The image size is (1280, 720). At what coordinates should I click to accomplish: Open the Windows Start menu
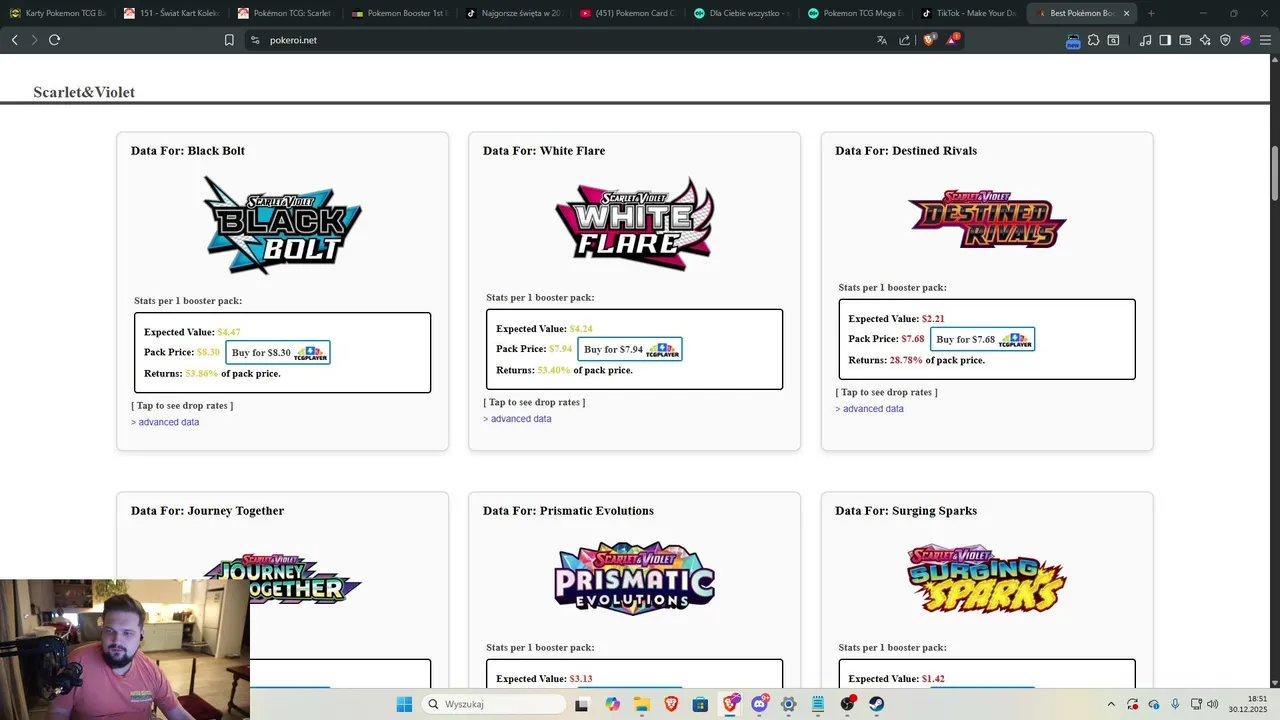pyautogui.click(x=404, y=704)
